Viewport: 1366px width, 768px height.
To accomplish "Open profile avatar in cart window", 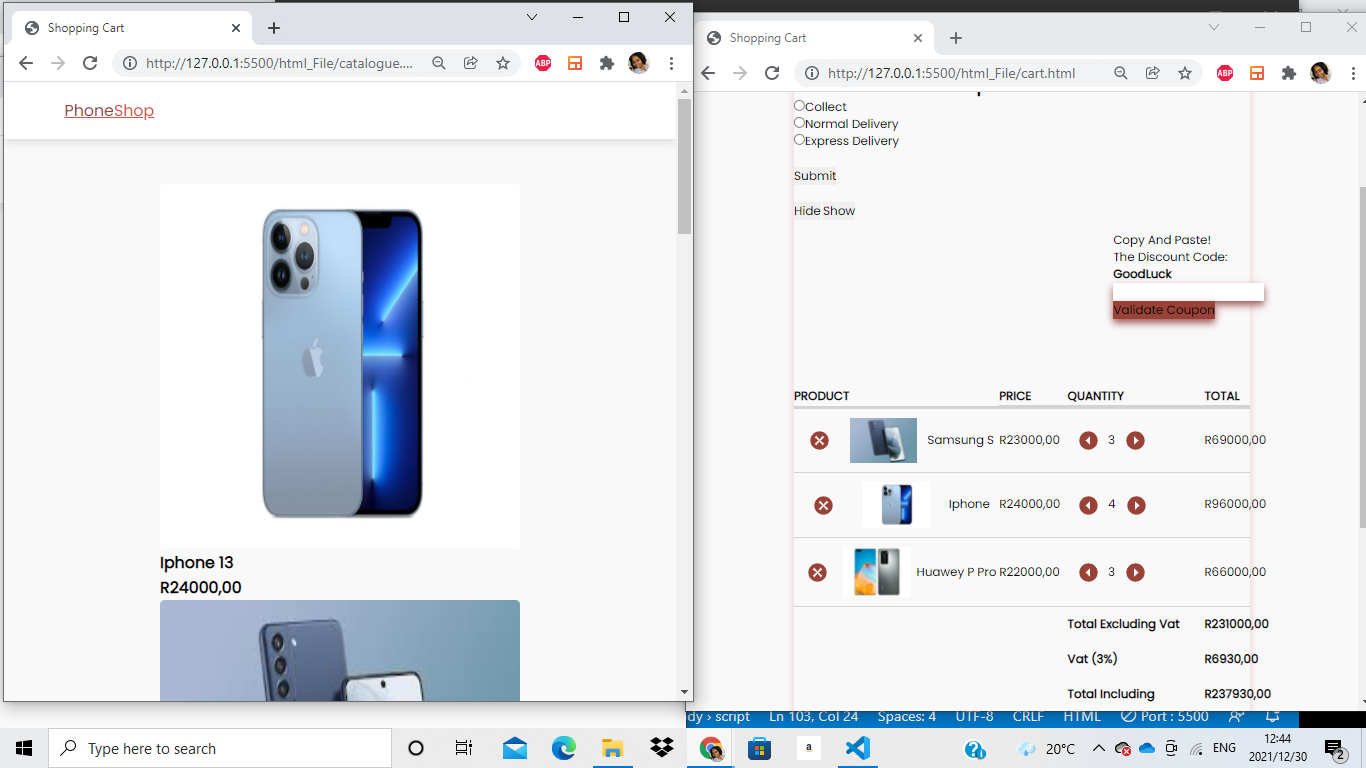I will (x=1321, y=73).
